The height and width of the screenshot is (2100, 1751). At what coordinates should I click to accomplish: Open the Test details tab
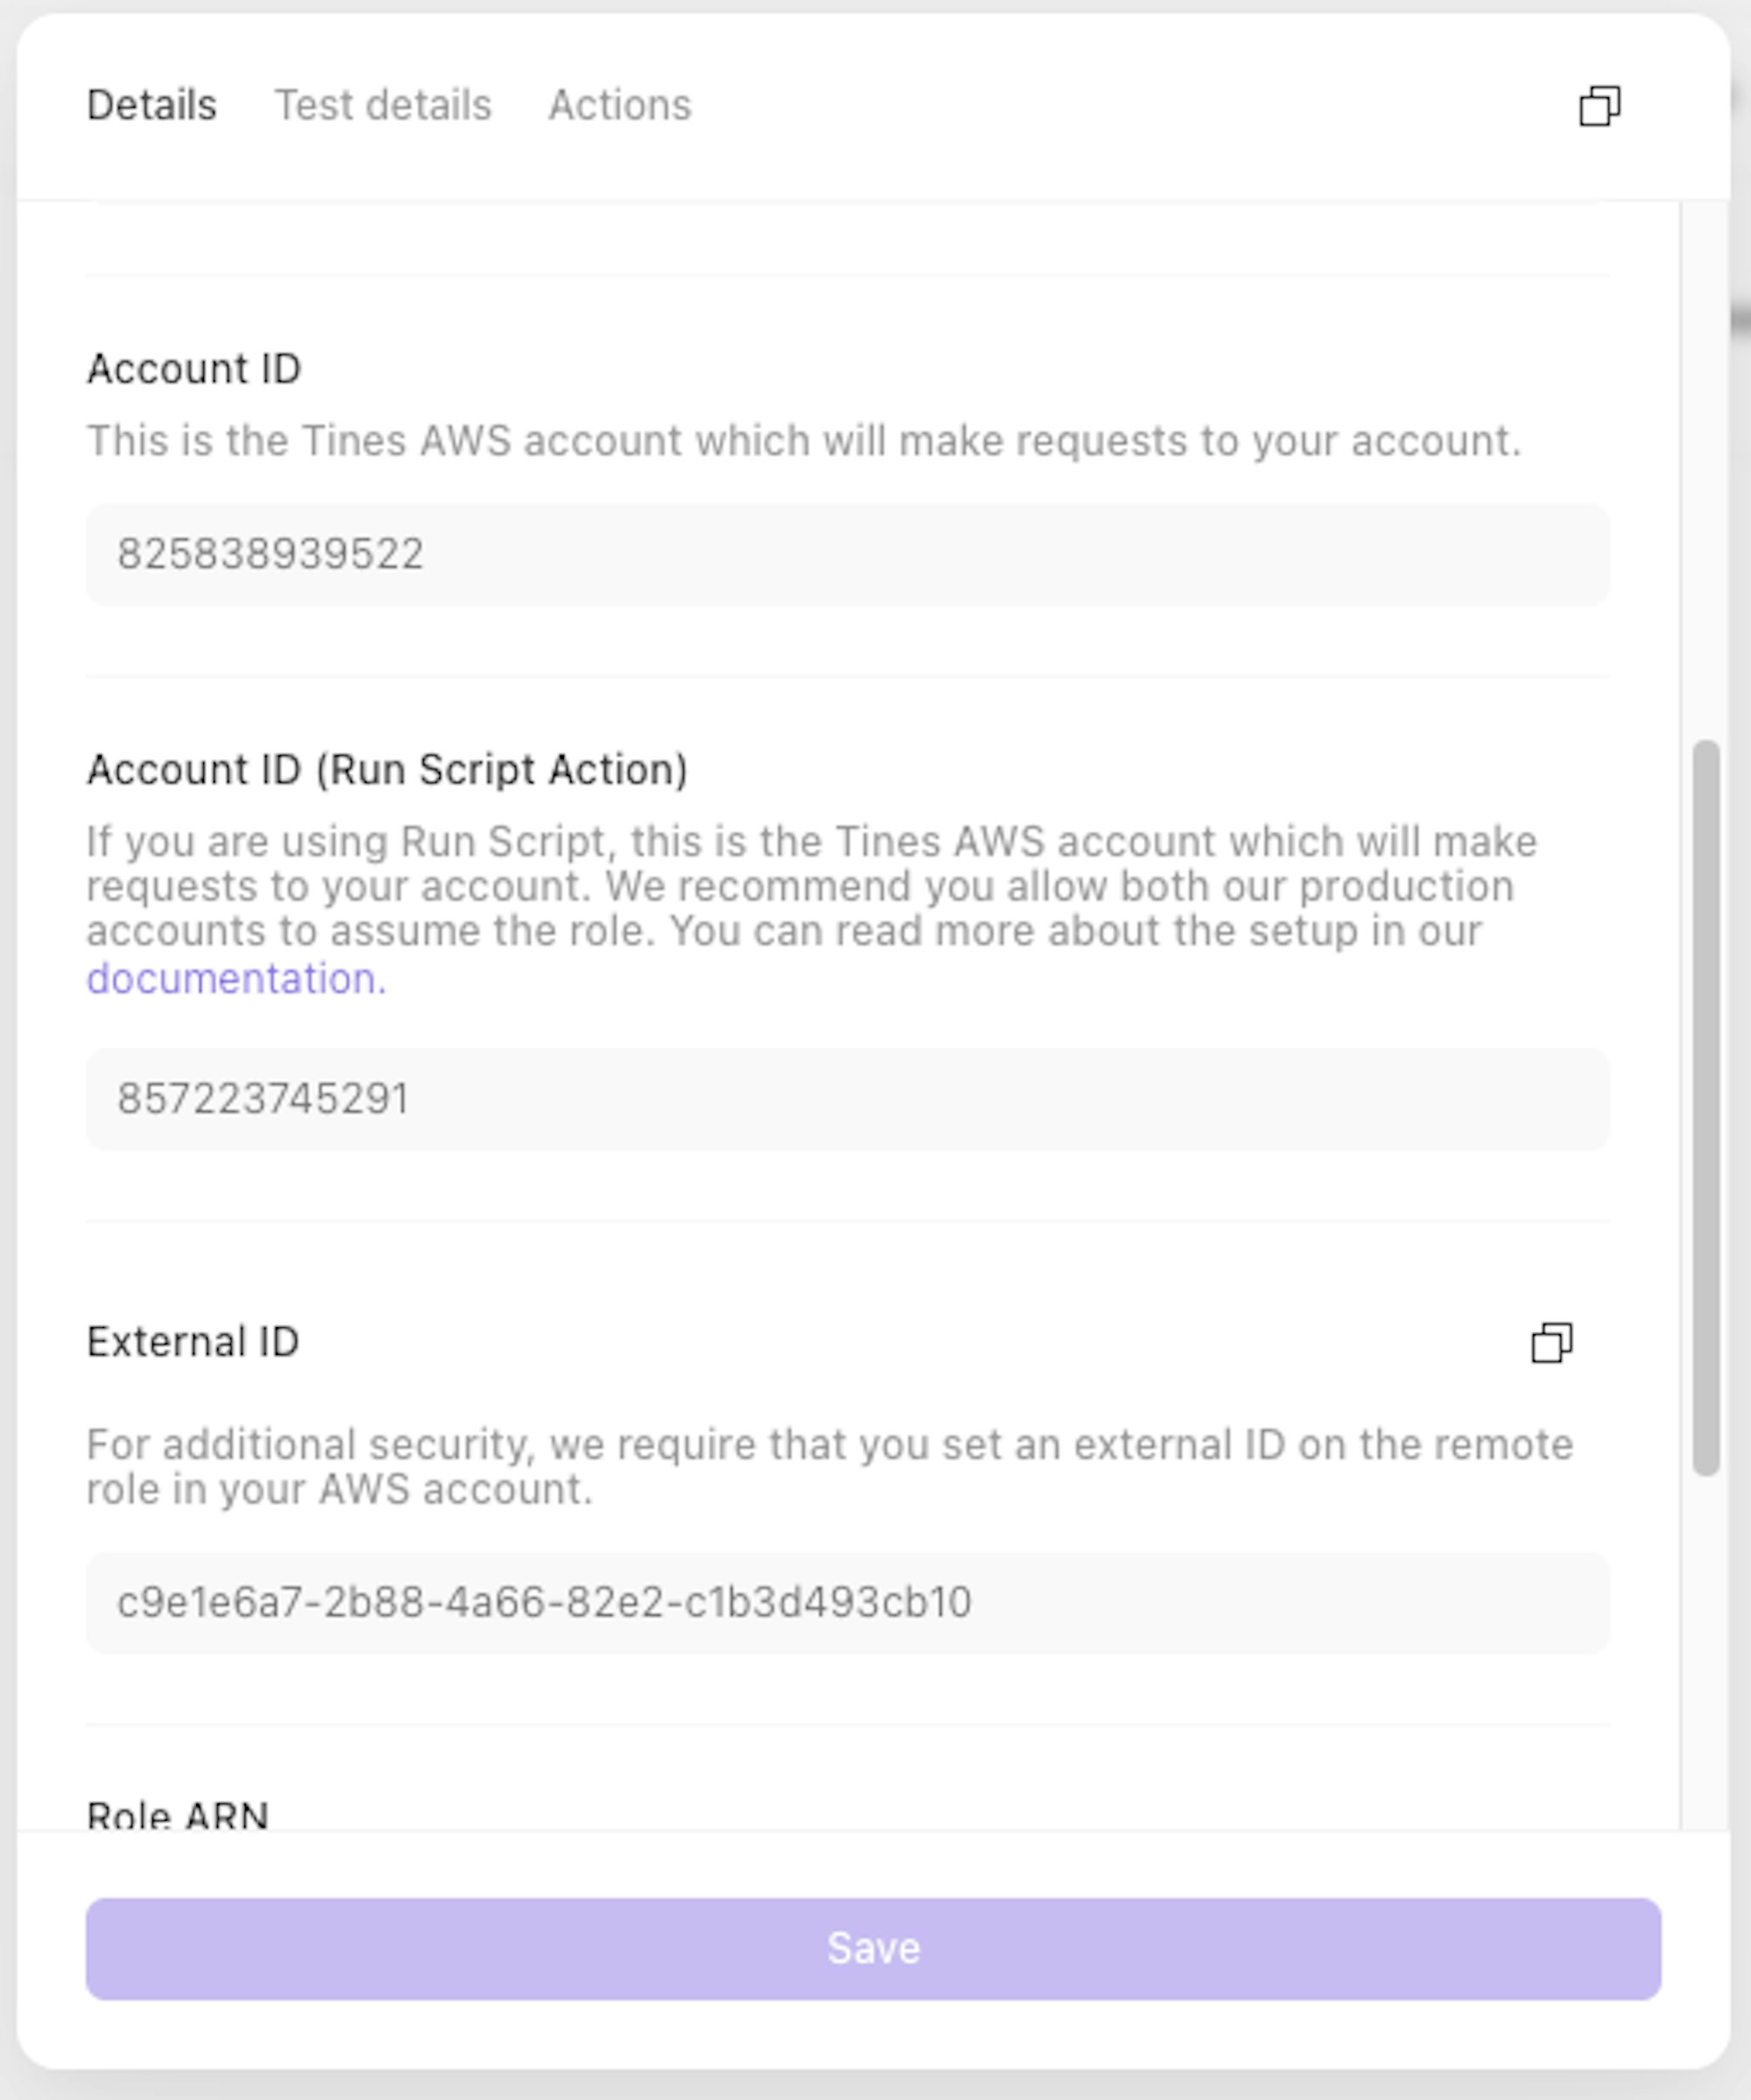[383, 105]
